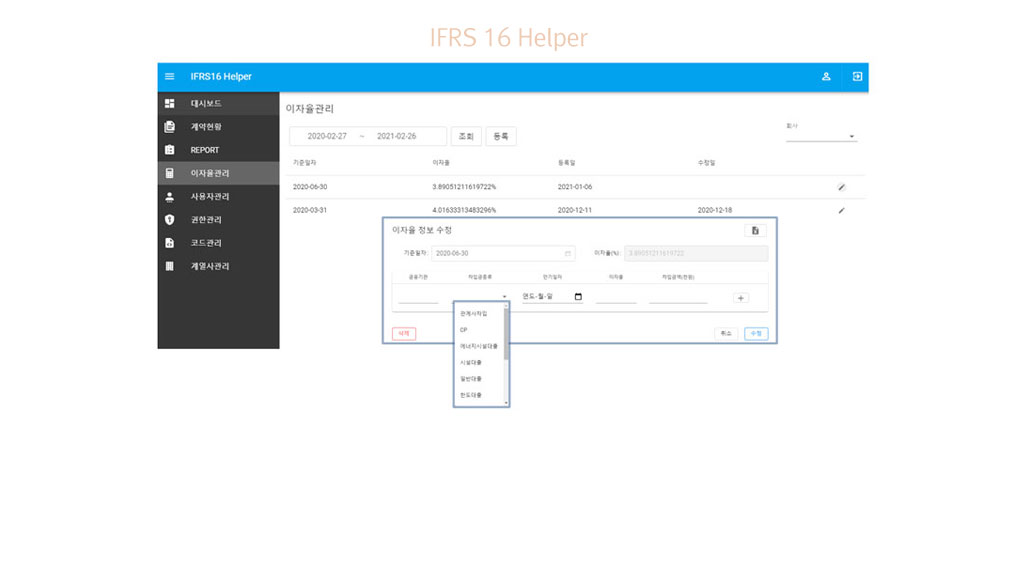The image size is (1024, 586).
Task: Click the document icon in edit dialog
Action: tap(755, 231)
